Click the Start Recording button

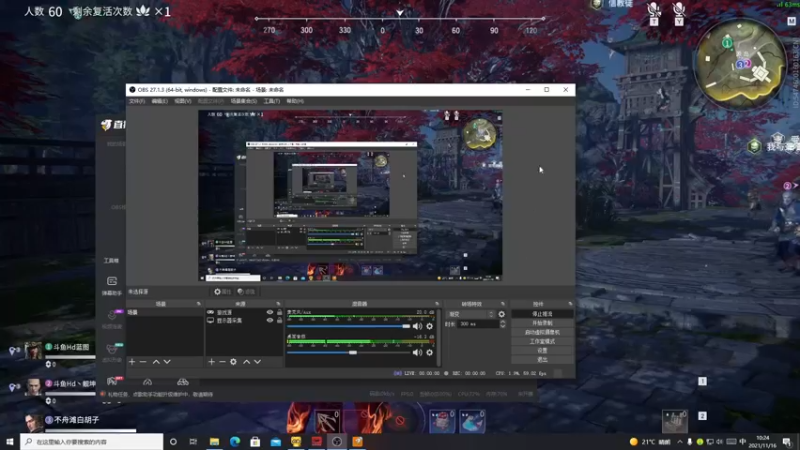point(542,323)
